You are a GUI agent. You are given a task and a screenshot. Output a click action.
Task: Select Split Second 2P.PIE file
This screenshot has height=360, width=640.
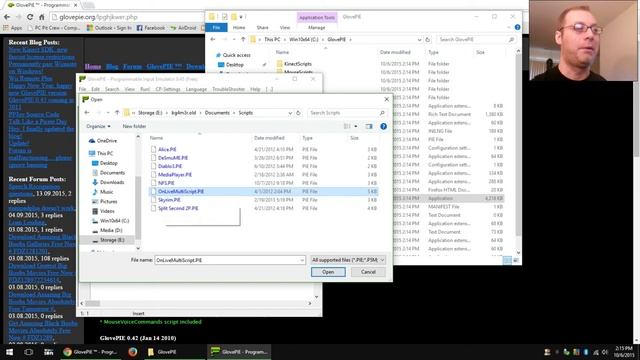tap(178, 208)
